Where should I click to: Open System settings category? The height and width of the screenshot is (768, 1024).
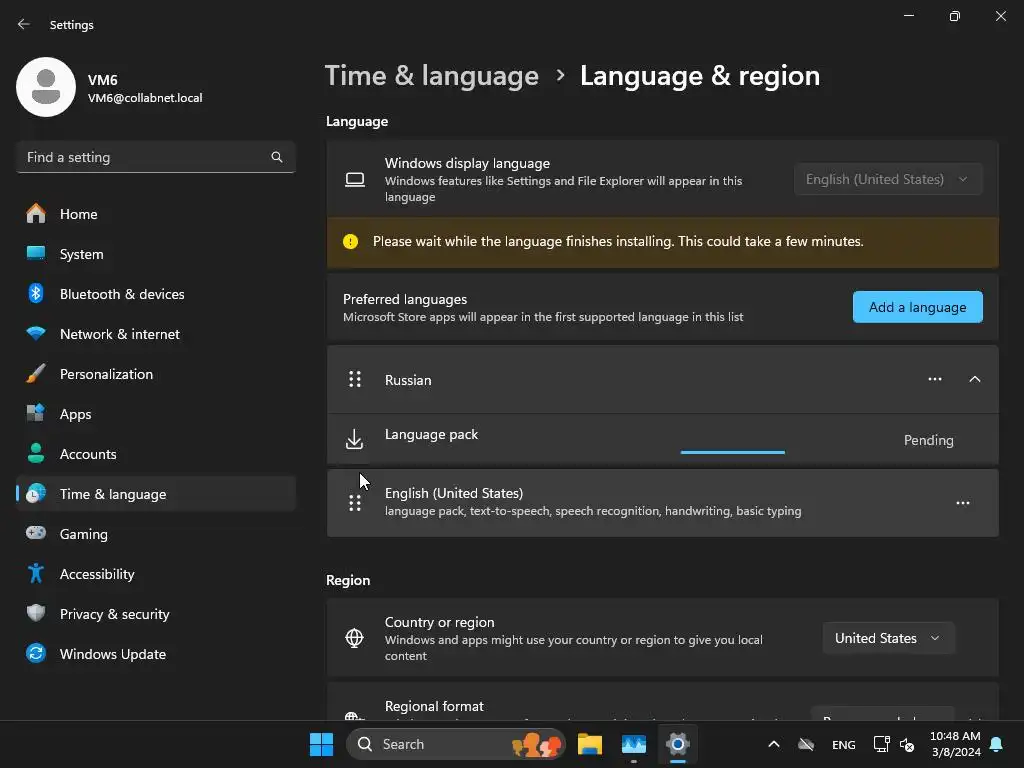click(155, 254)
